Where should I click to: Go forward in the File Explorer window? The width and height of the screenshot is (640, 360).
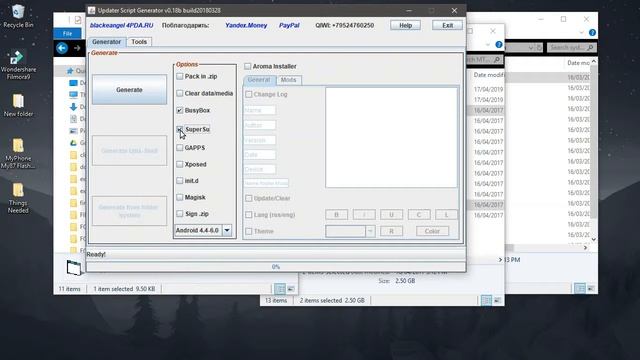pyautogui.click(x=77, y=48)
